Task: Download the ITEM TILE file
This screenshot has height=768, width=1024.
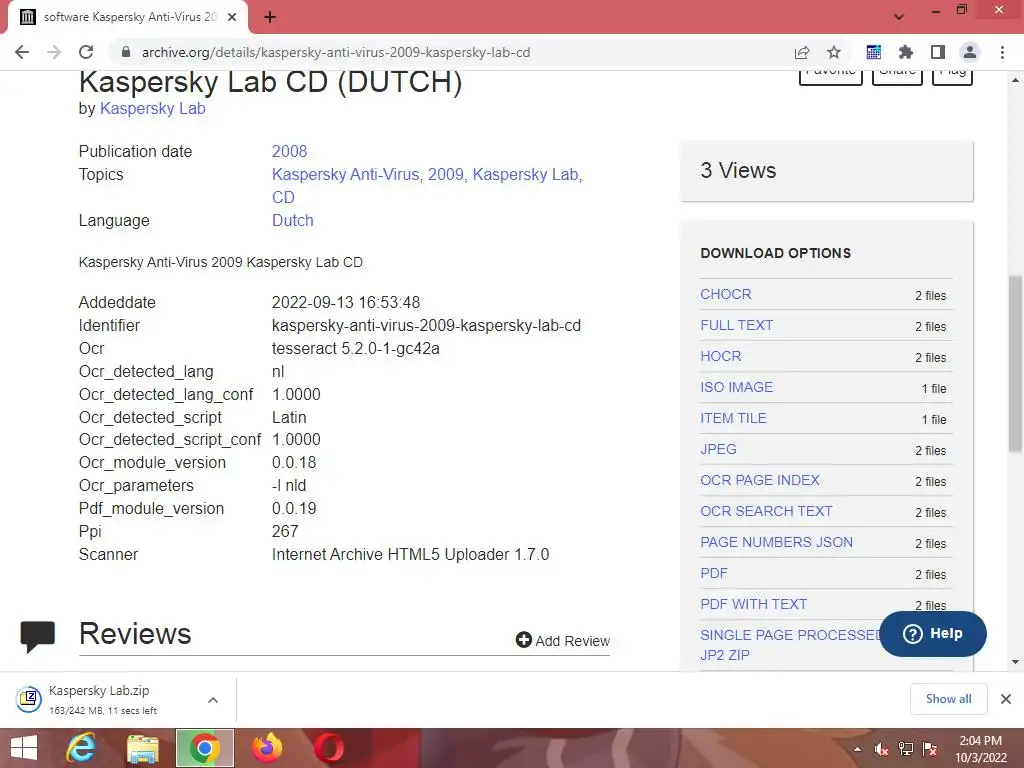Action: pyautogui.click(x=733, y=419)
